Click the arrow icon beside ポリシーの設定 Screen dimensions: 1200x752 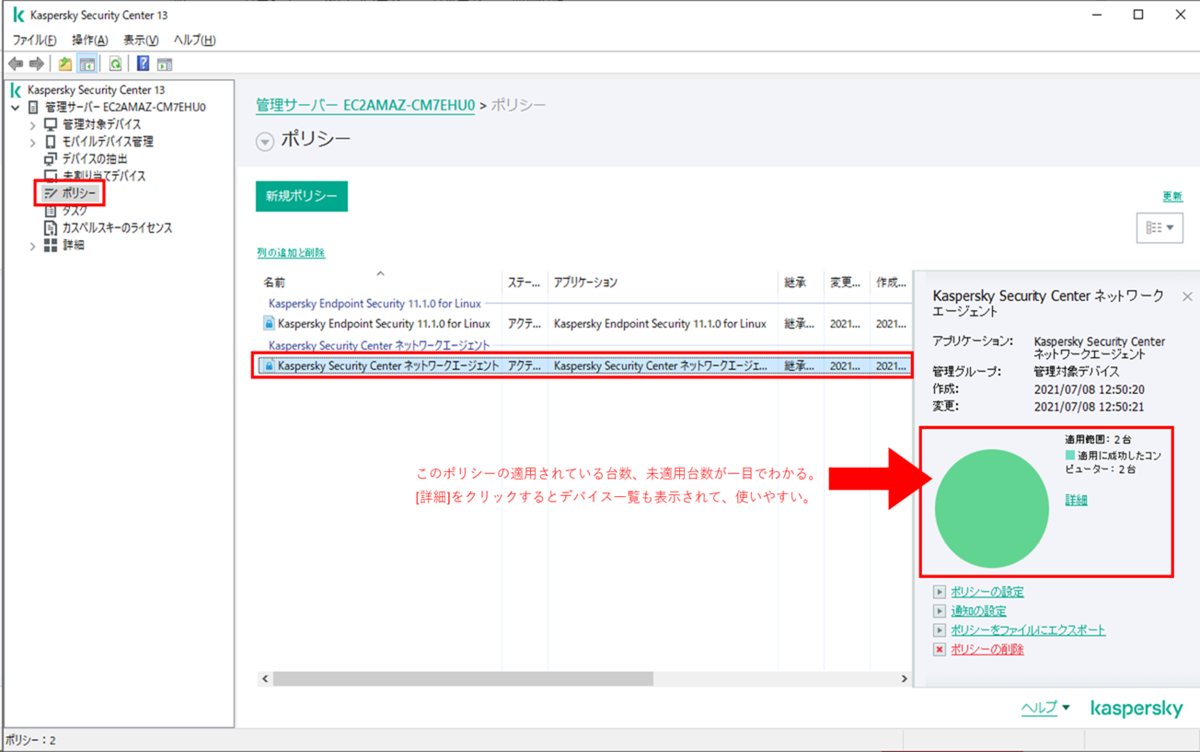(939, 592)
